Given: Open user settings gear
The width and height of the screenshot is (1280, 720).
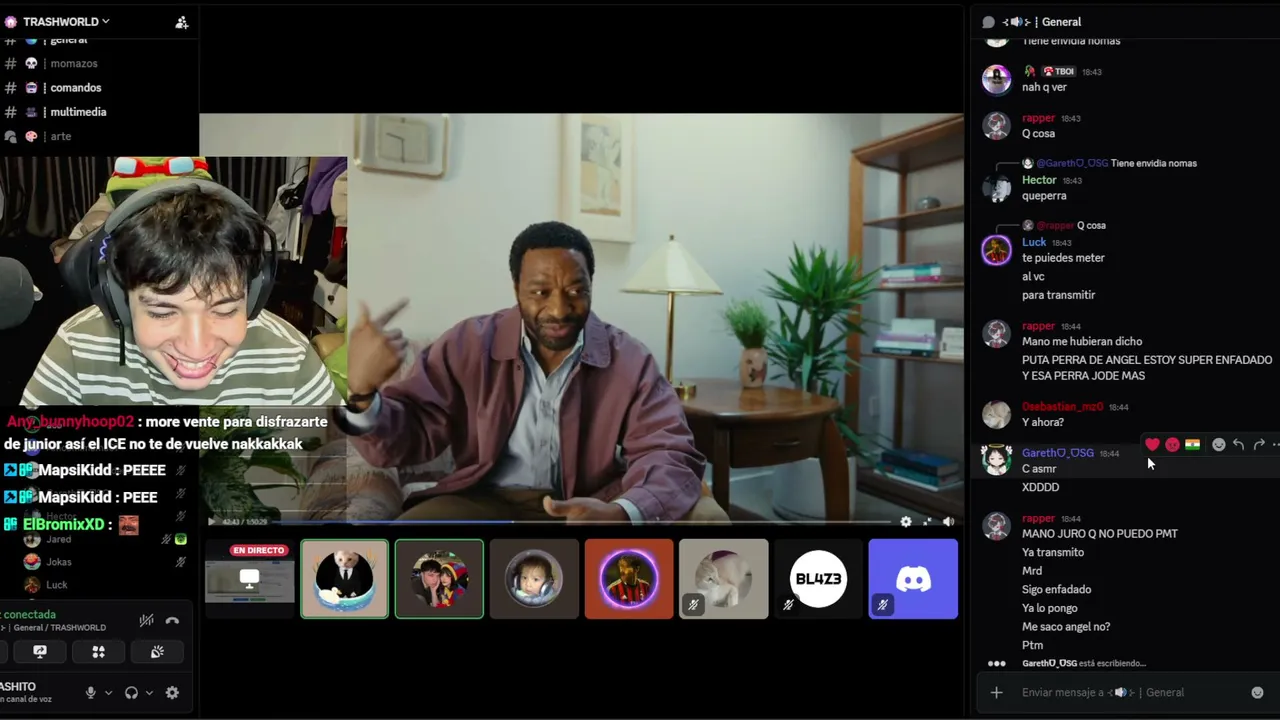Looking at the screenshot, I should point(172,693).
